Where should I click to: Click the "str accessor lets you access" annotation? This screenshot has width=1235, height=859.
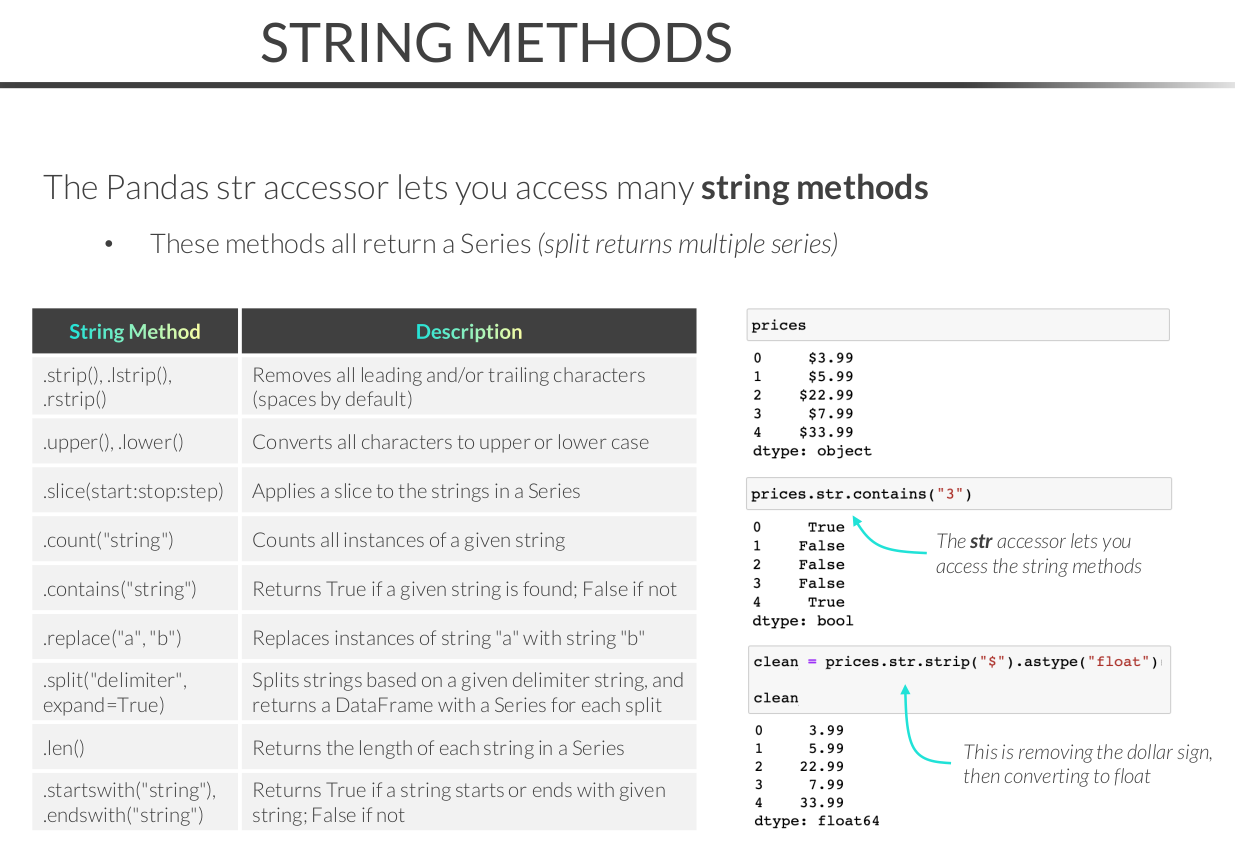1038,554
